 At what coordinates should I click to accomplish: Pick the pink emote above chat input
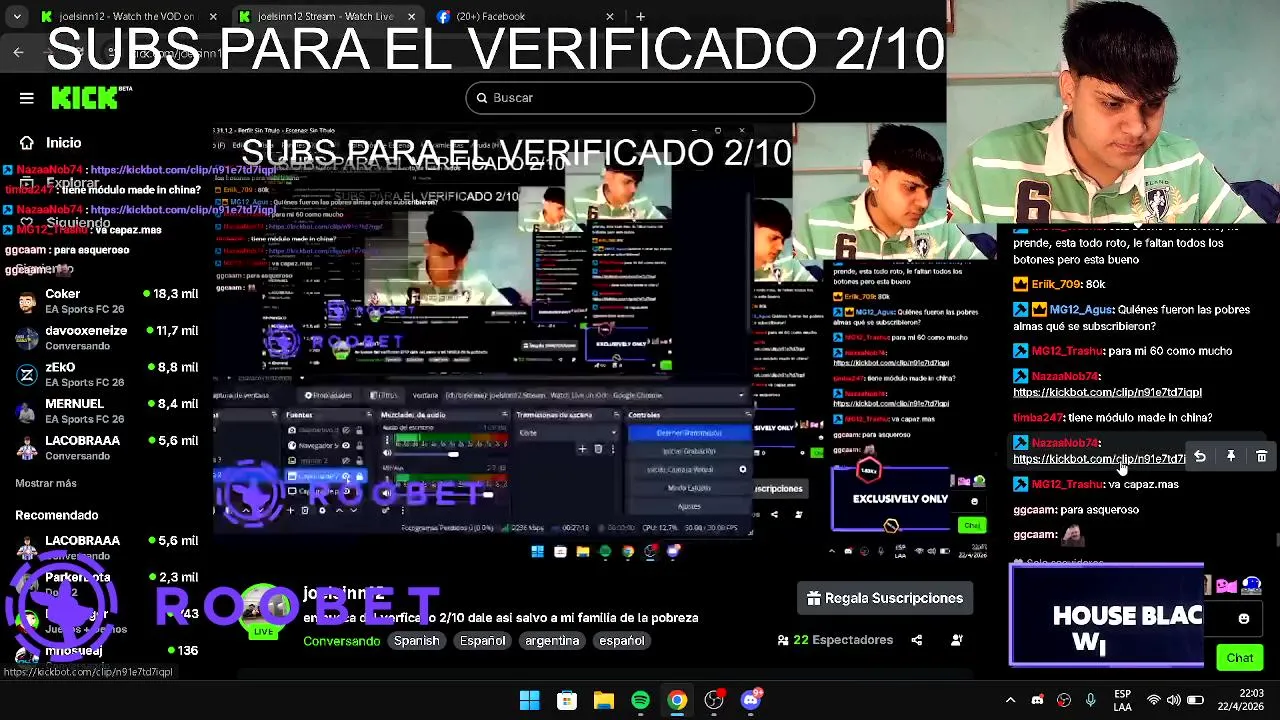pos(1227,586)
